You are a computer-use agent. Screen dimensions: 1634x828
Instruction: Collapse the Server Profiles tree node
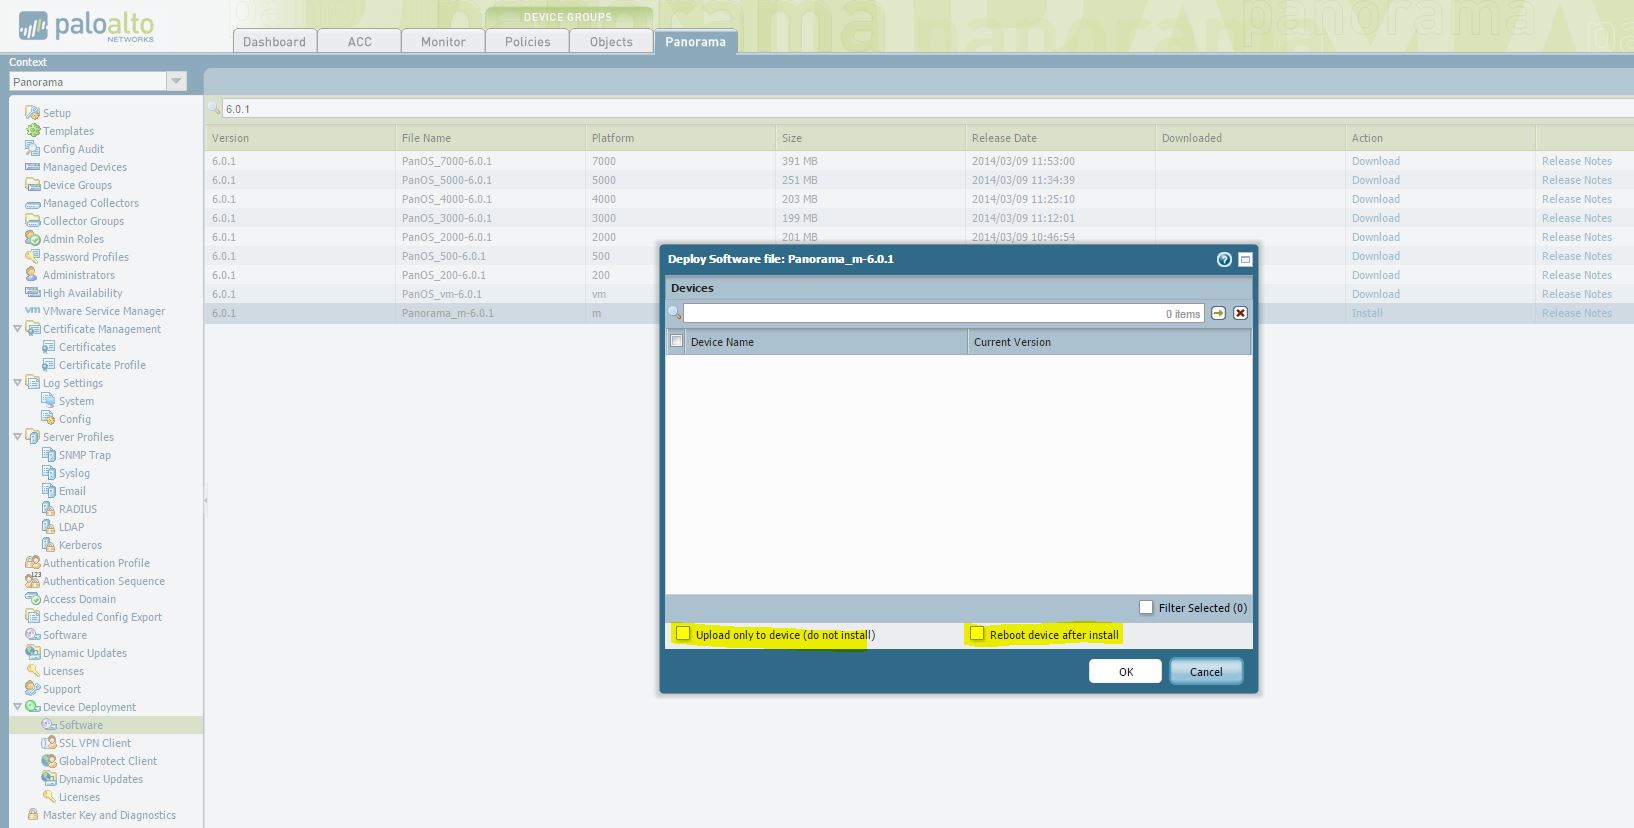[x=17, y=437]
